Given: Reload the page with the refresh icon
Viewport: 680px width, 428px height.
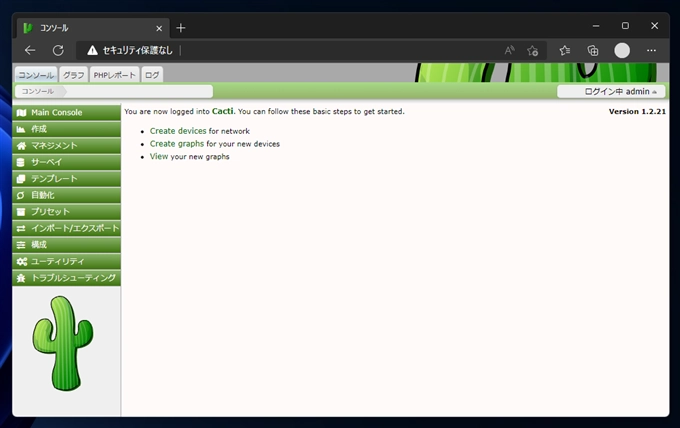Looking at the screenshot, I should 58,50.
